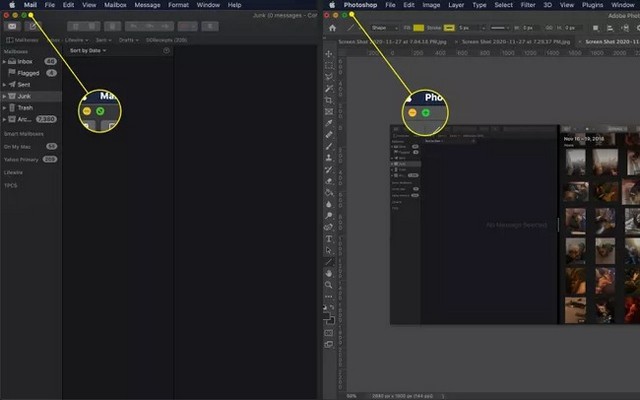Open the Message menu in Mail
The image size is (640, 400).
147,5
